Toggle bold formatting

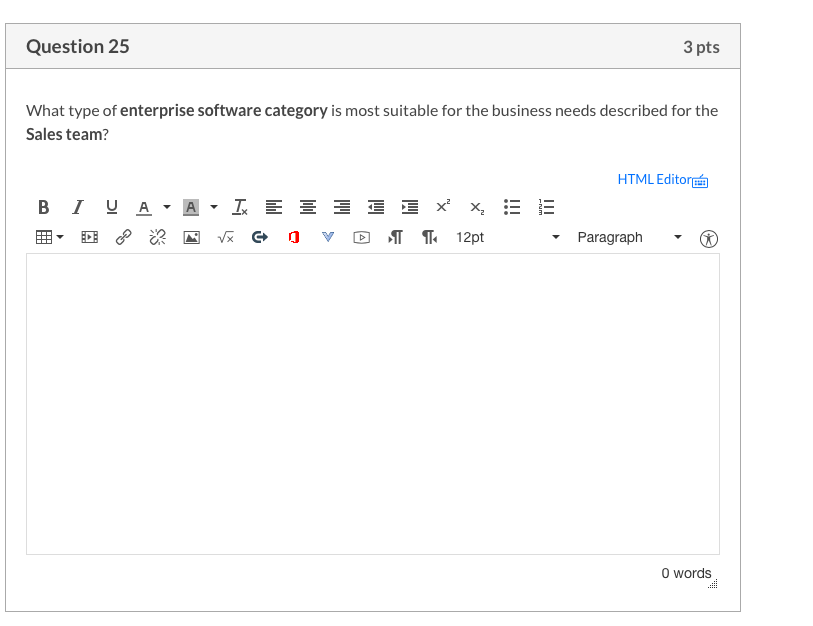pos(44,207)
